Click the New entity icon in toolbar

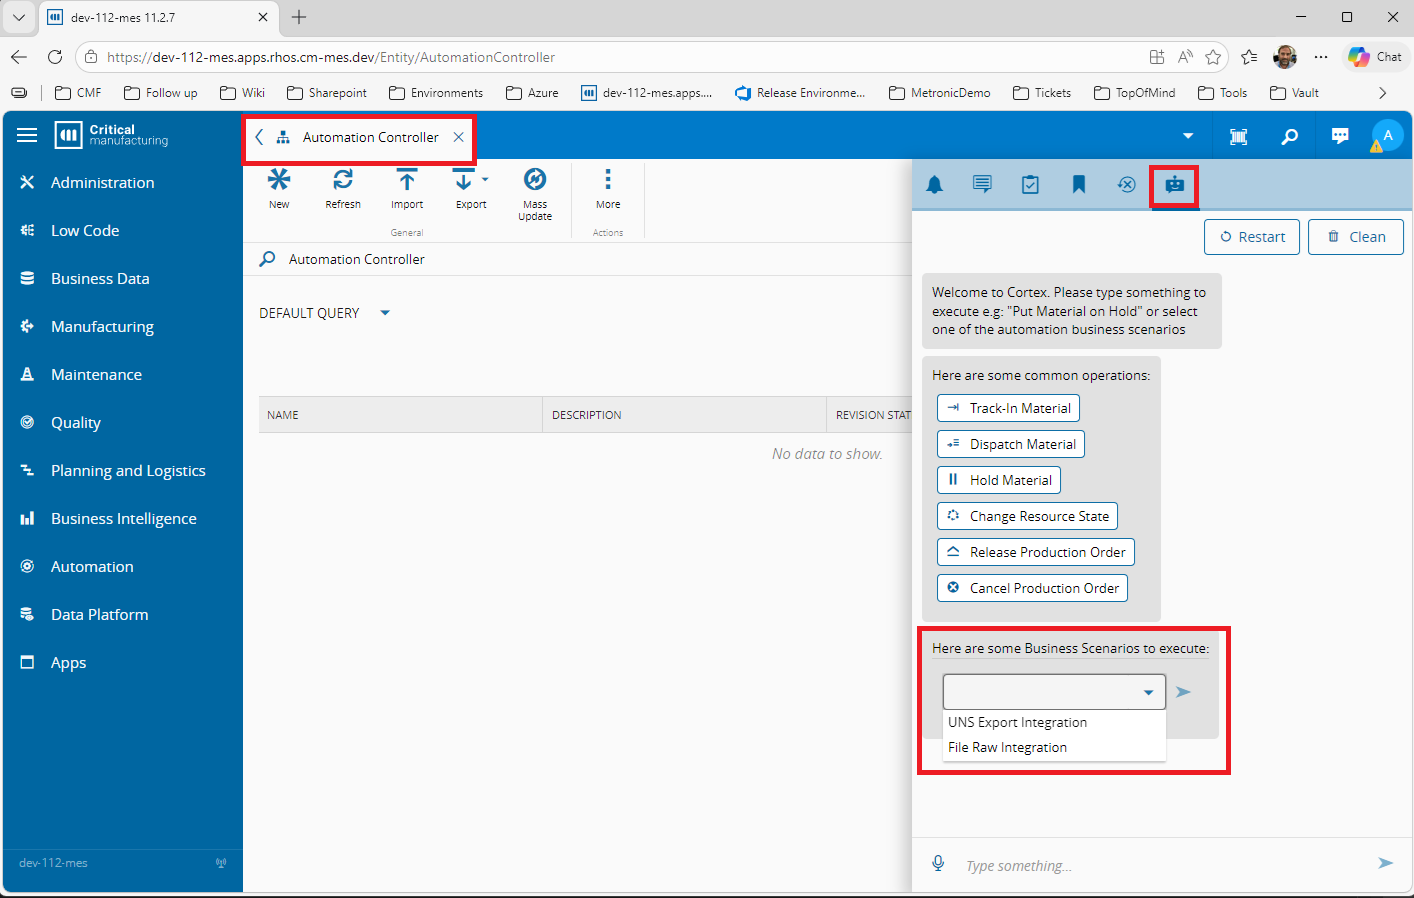pos(279,180)
